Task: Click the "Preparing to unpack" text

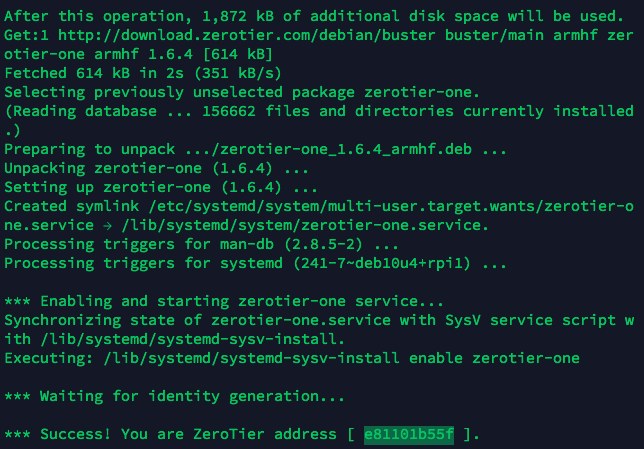Action: 90,149
